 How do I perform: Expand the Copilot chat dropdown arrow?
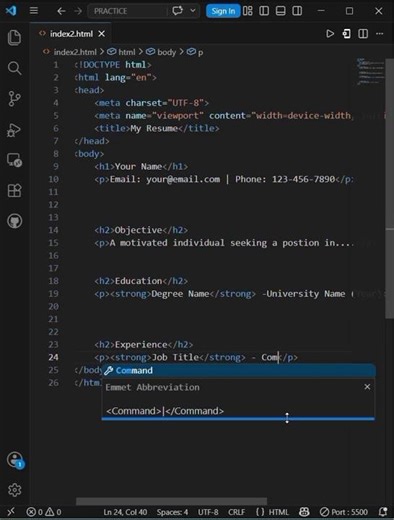click(193, 11)
